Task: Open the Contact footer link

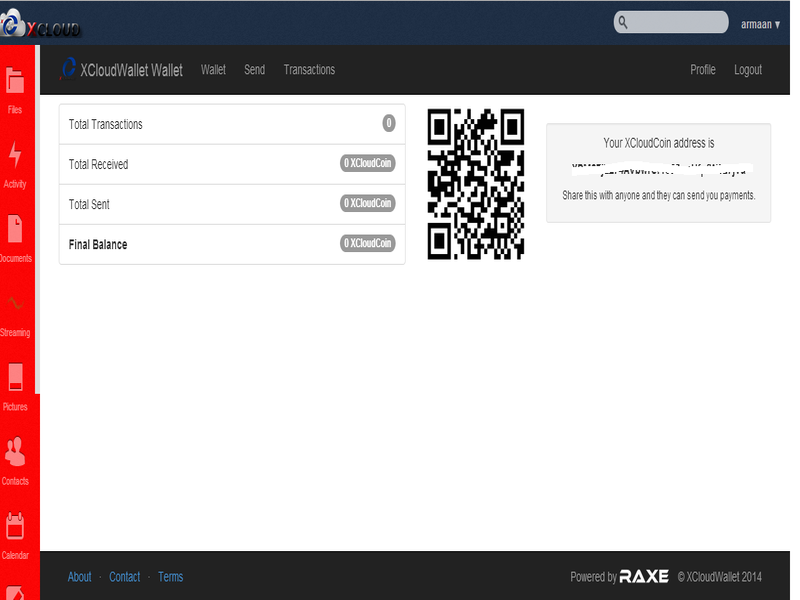Action: click(124, 577)
